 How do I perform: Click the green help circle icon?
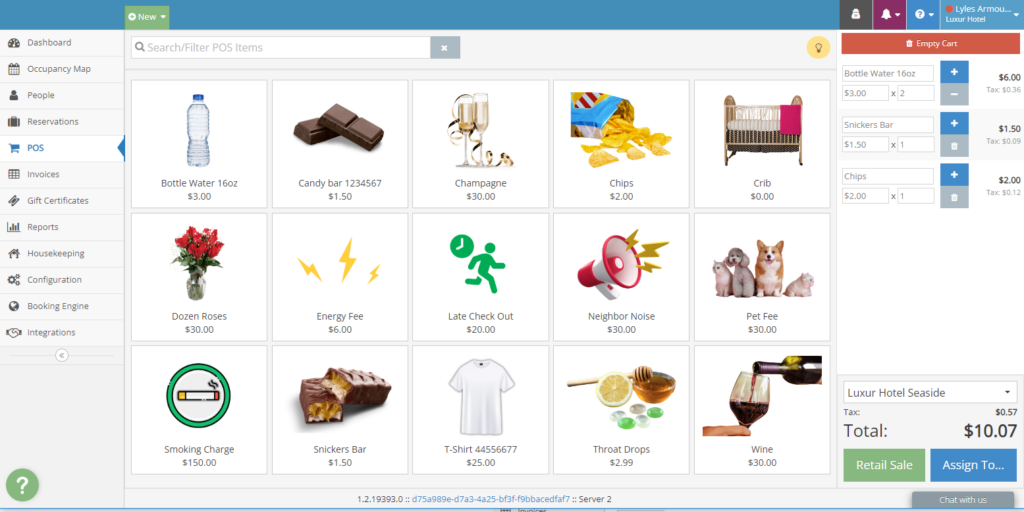coord(22,485)
